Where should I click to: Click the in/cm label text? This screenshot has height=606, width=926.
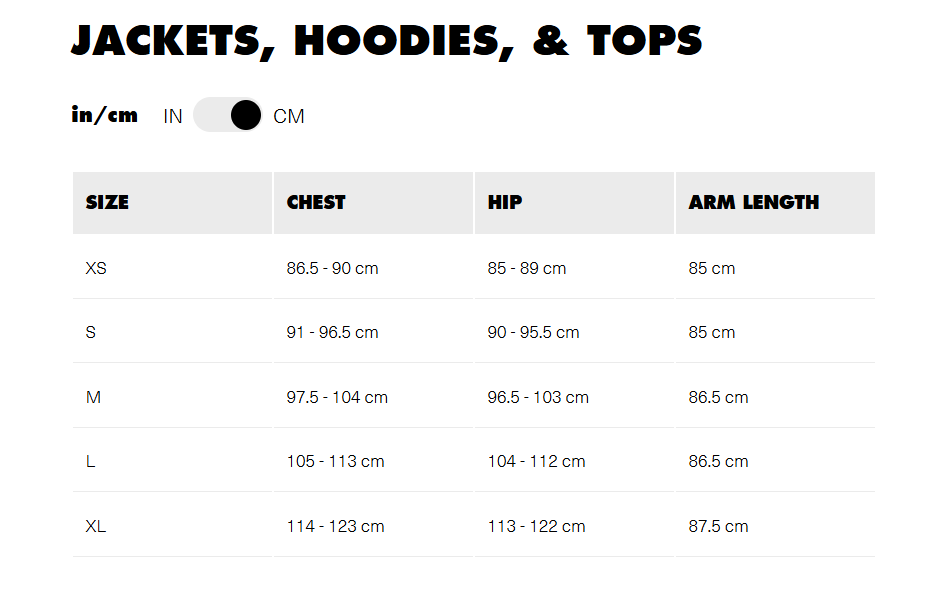(105, 115)
